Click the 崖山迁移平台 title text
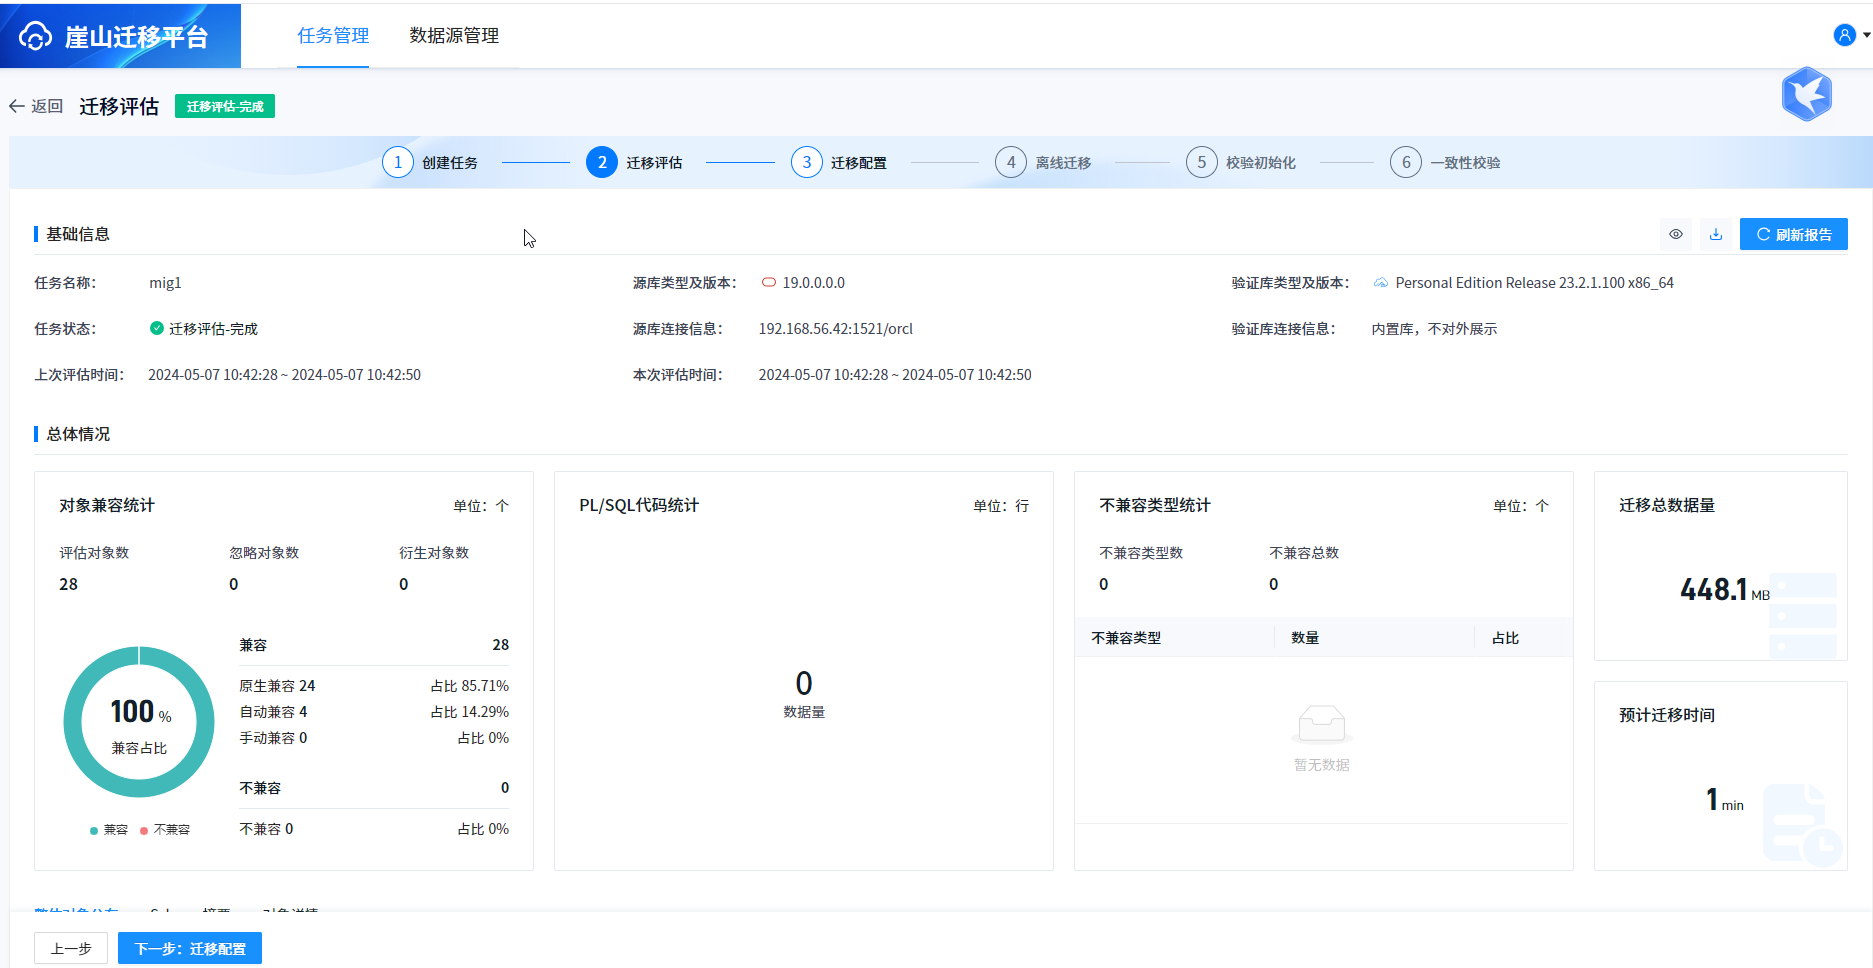Viewport: 1873px width, 968px height. point(136,37)
